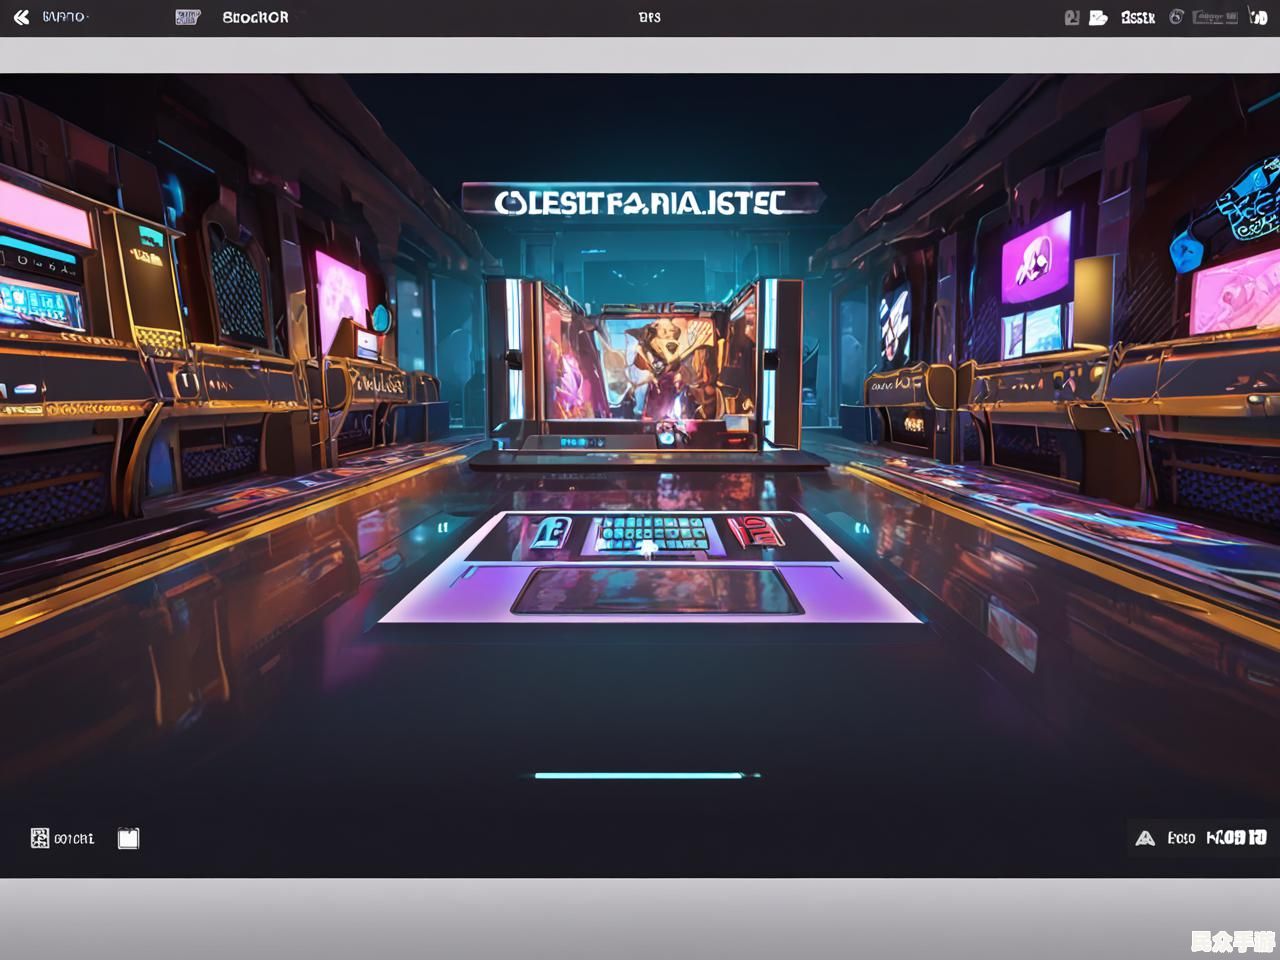
Task: Click the teal keypad grid on floor panel
Action: click(x=652, y=533)
